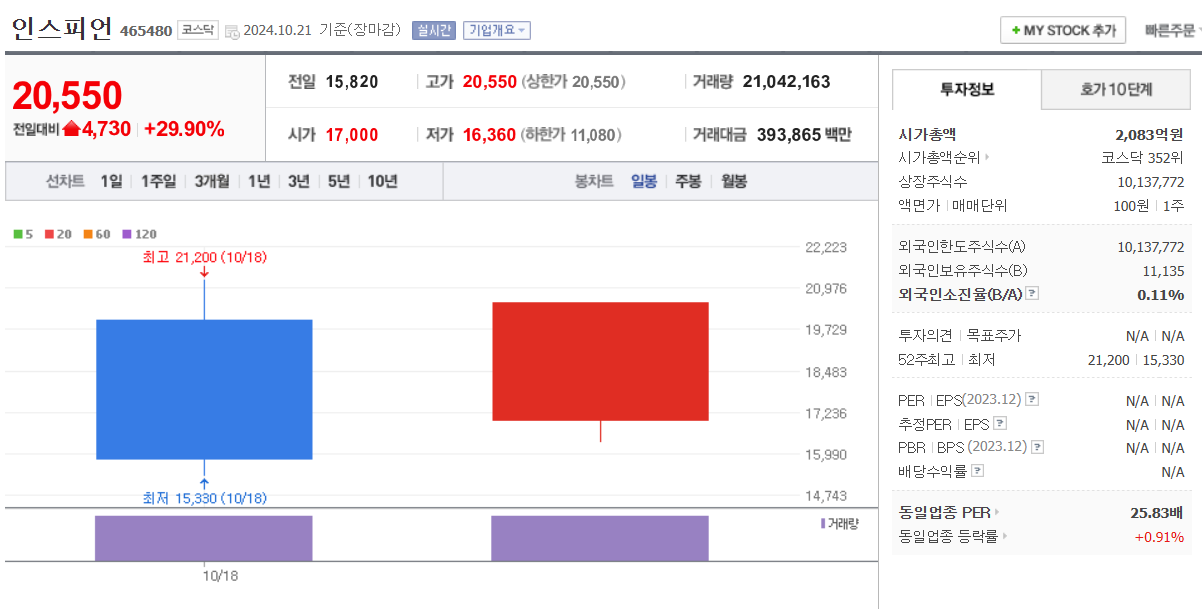1202x609 pixels.
Task: Click the stock name 인스피언
Action: coord(62,28)
